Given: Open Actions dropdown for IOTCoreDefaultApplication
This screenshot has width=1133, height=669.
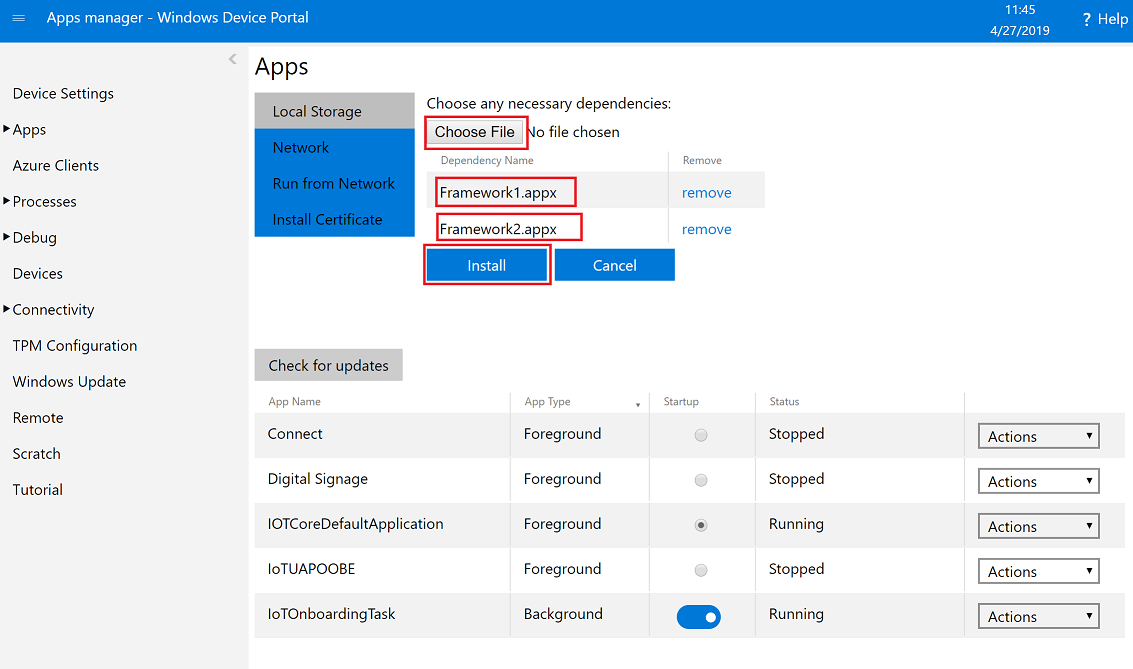Looking at the screenshot, I should 1038,526.
